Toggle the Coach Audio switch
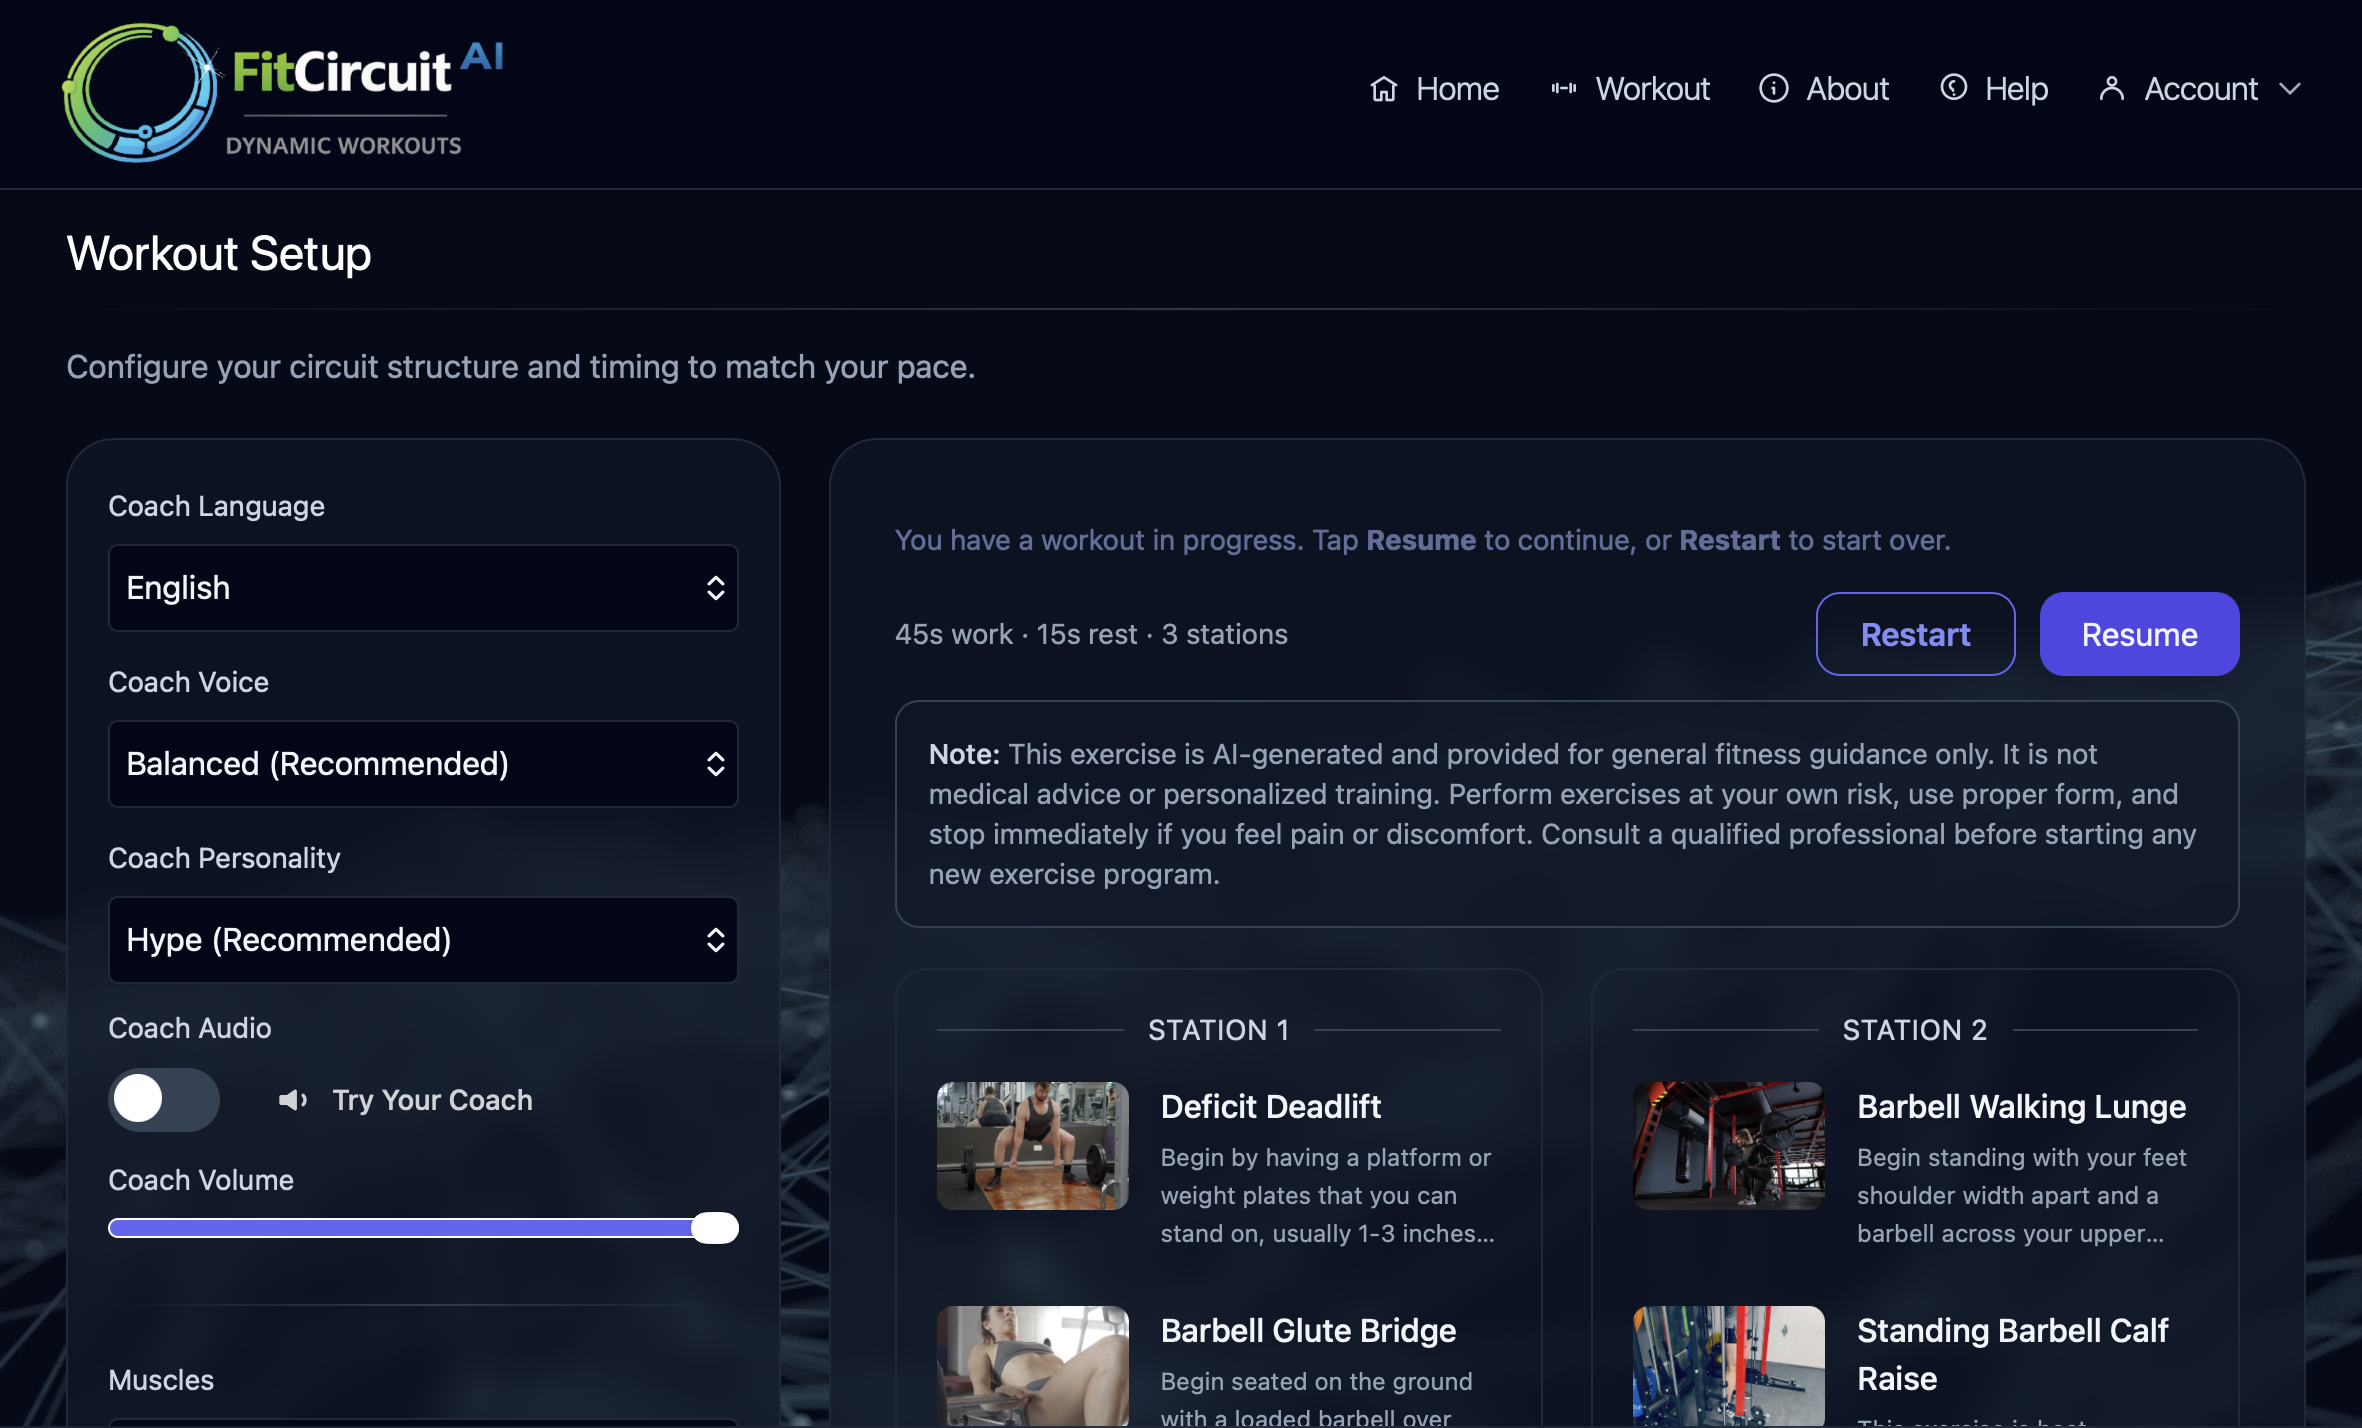The height and width of the screenshot is (1428, 2362). pos(163,1100)
